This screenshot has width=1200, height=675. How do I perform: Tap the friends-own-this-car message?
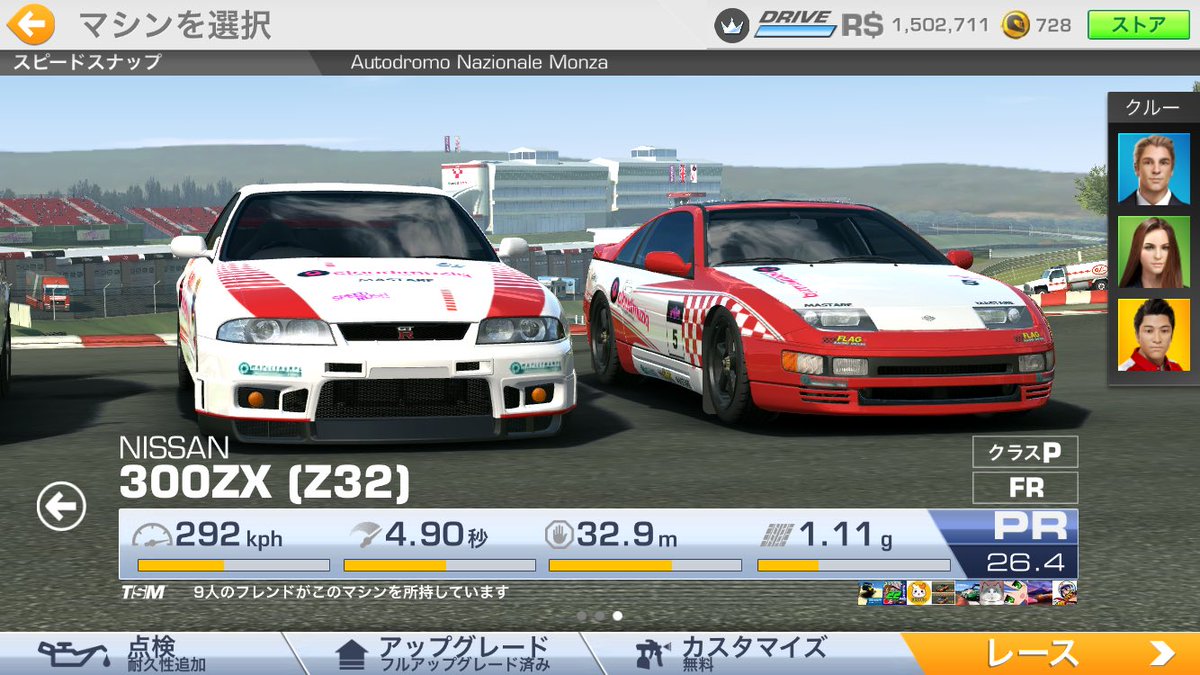[352, 592]
